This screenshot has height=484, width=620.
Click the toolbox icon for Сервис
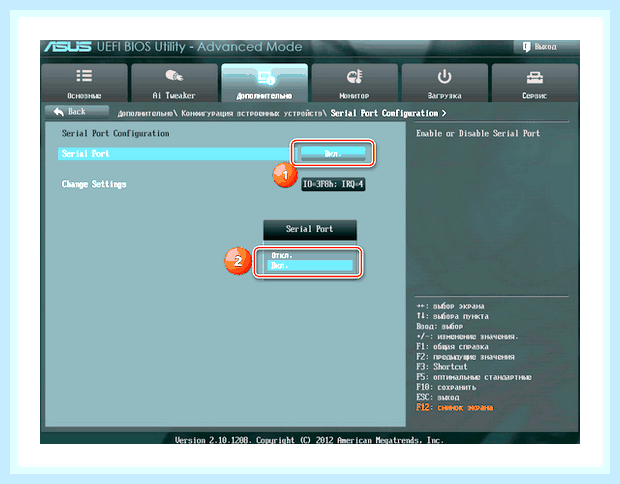click(x=535, y=77)
